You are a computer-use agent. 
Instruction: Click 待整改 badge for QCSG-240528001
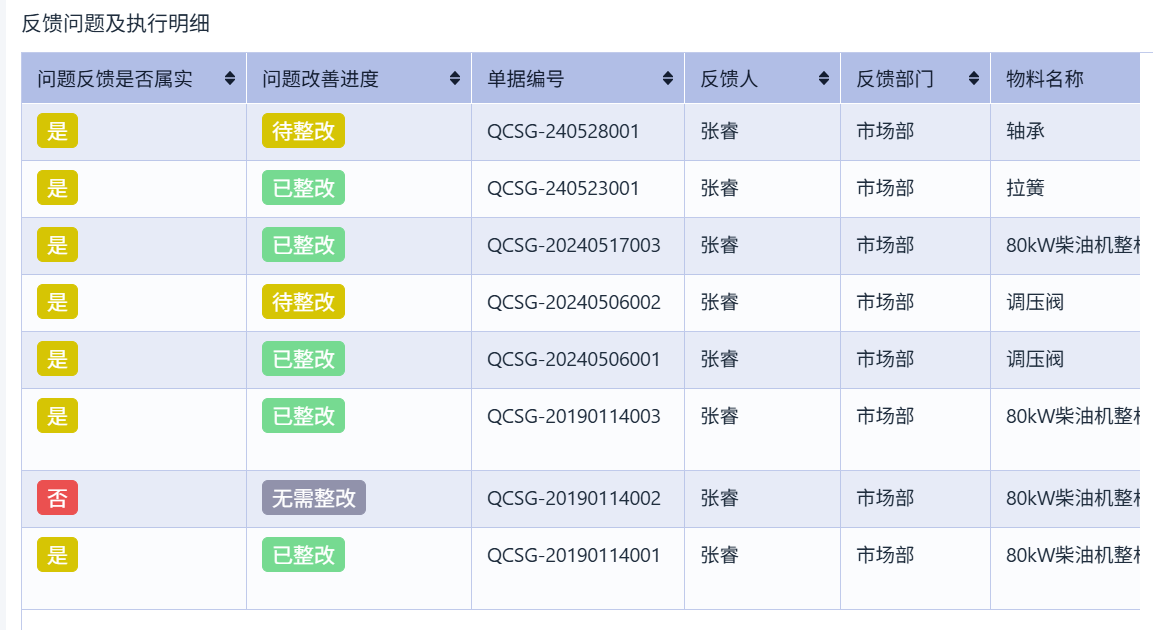coord(303,131)
